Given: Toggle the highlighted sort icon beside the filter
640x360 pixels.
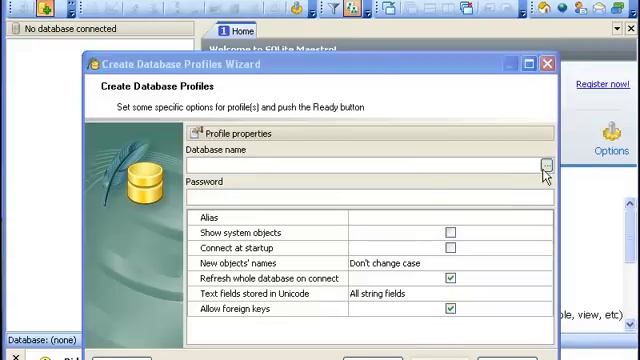Looking at the screenshot, I should pos(352,8).
